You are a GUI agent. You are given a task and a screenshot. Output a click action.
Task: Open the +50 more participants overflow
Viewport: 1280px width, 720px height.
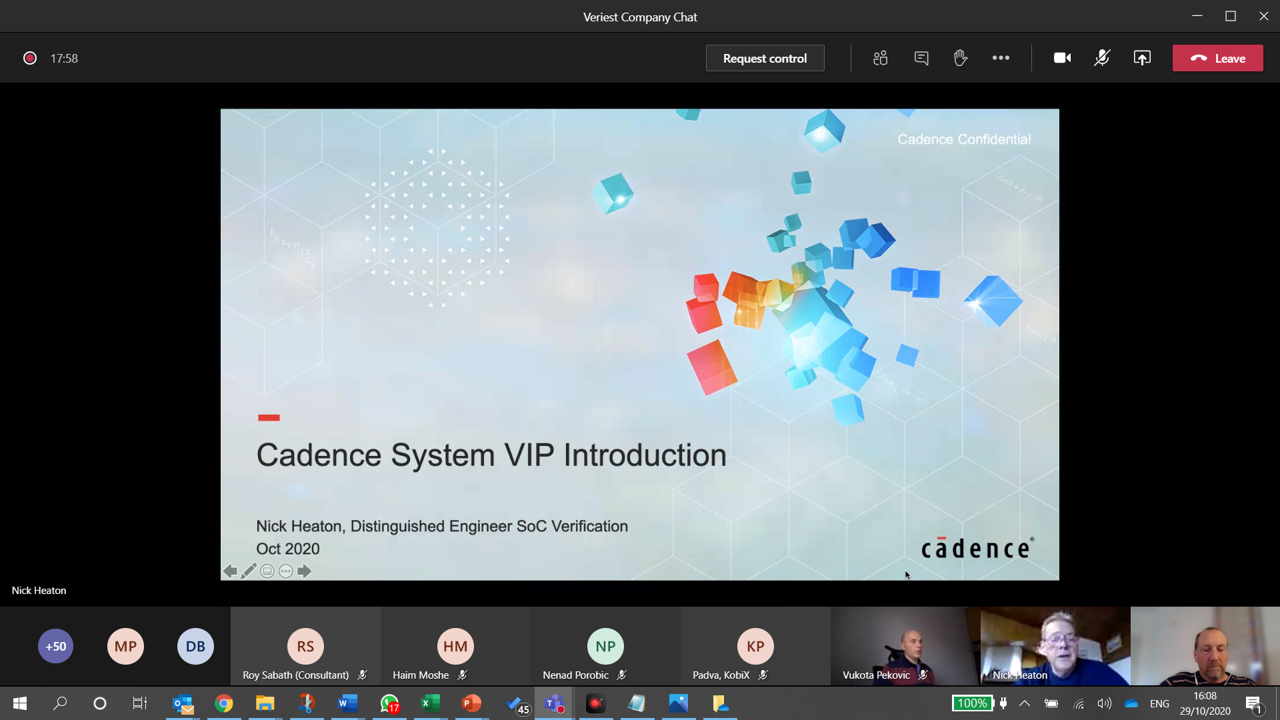56,646
